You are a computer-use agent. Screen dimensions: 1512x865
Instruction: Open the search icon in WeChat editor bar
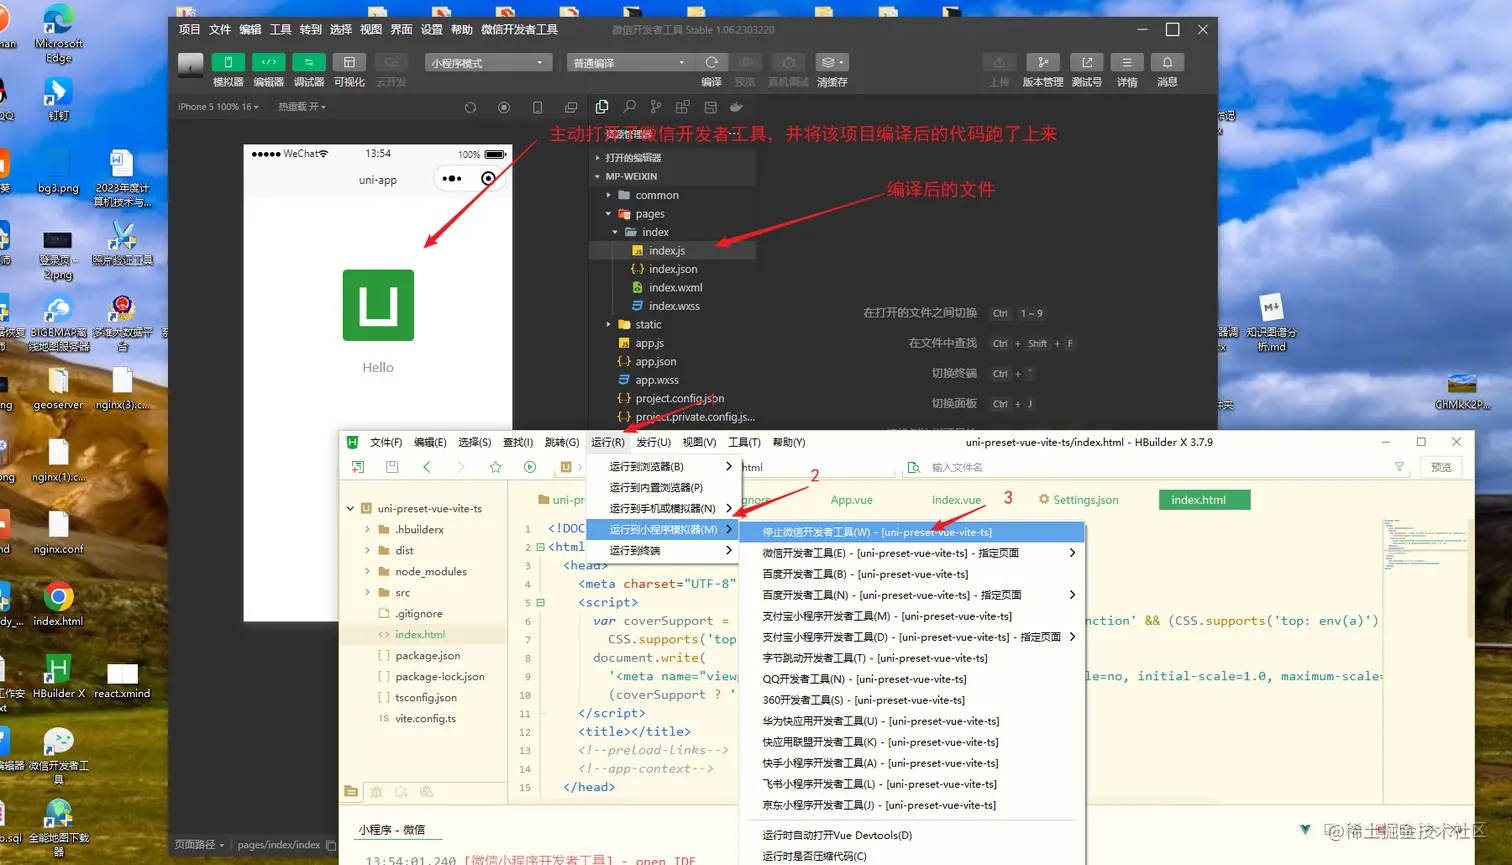pyautogui.click(x=629, y=106)
